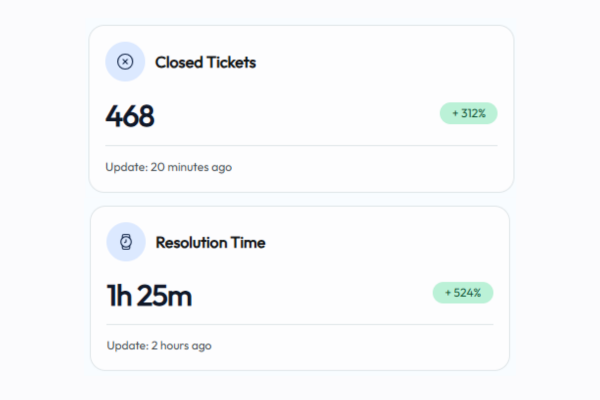Click the Resolution Time watch icon

[126, 242]
